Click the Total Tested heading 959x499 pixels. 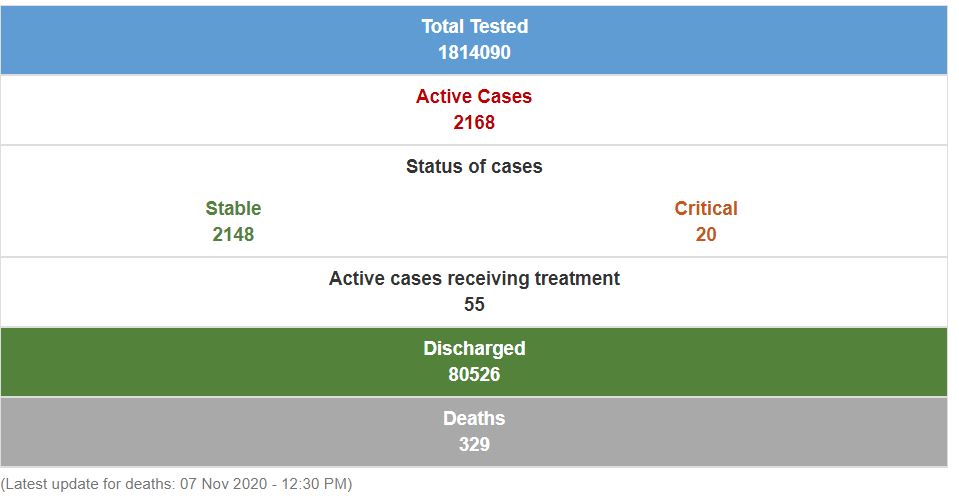[x=474, y=27]
